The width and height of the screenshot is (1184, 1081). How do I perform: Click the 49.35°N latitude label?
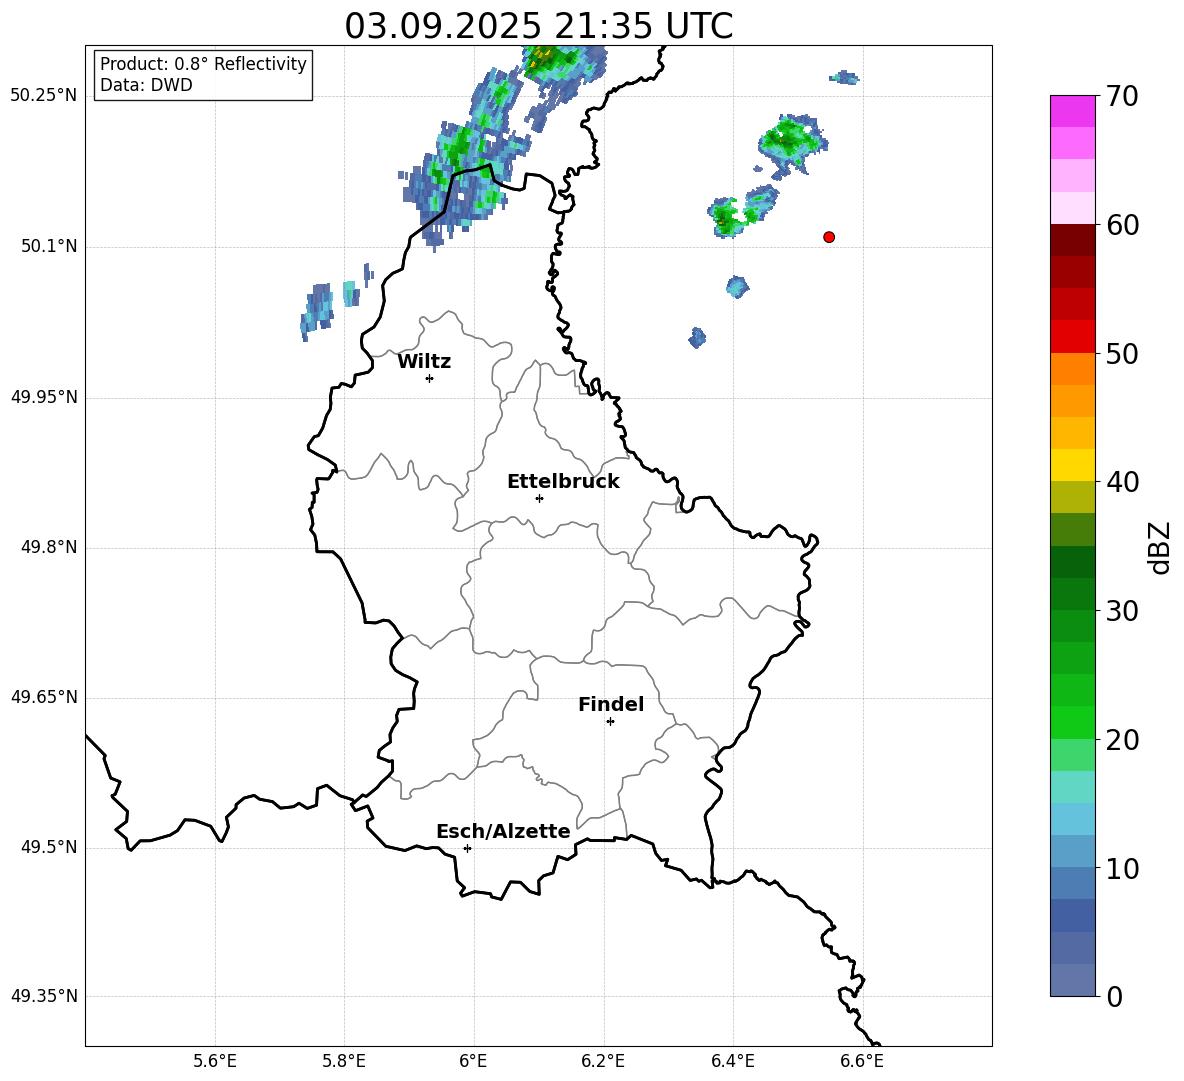pyautogui.click(x=44, y=996)
